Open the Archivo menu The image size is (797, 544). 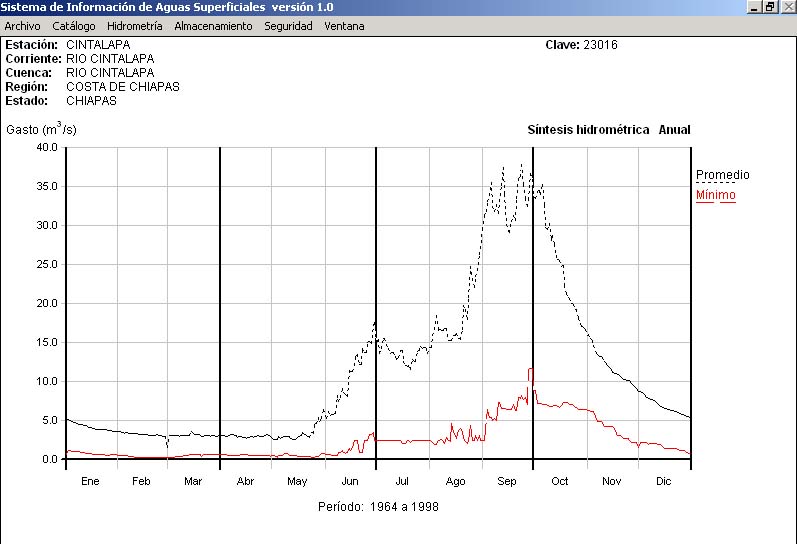coord(22,26)
